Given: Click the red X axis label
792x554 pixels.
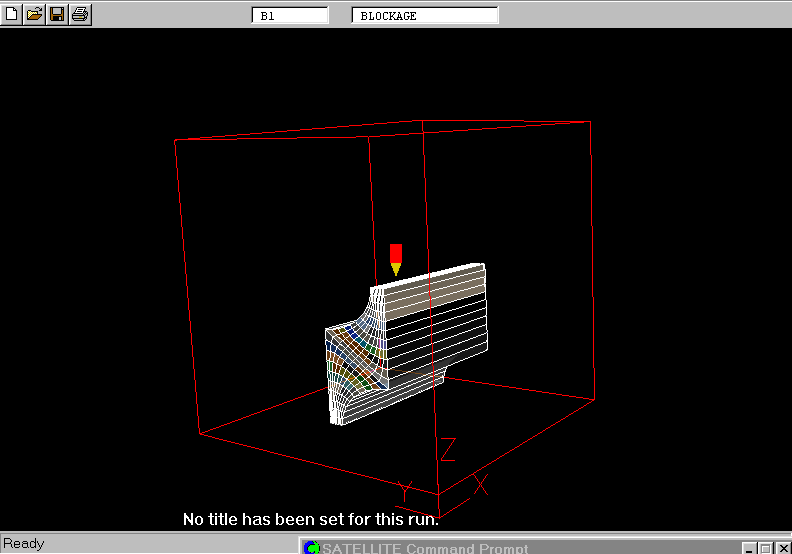Looking at the screenshot, I should pos(480,484).
